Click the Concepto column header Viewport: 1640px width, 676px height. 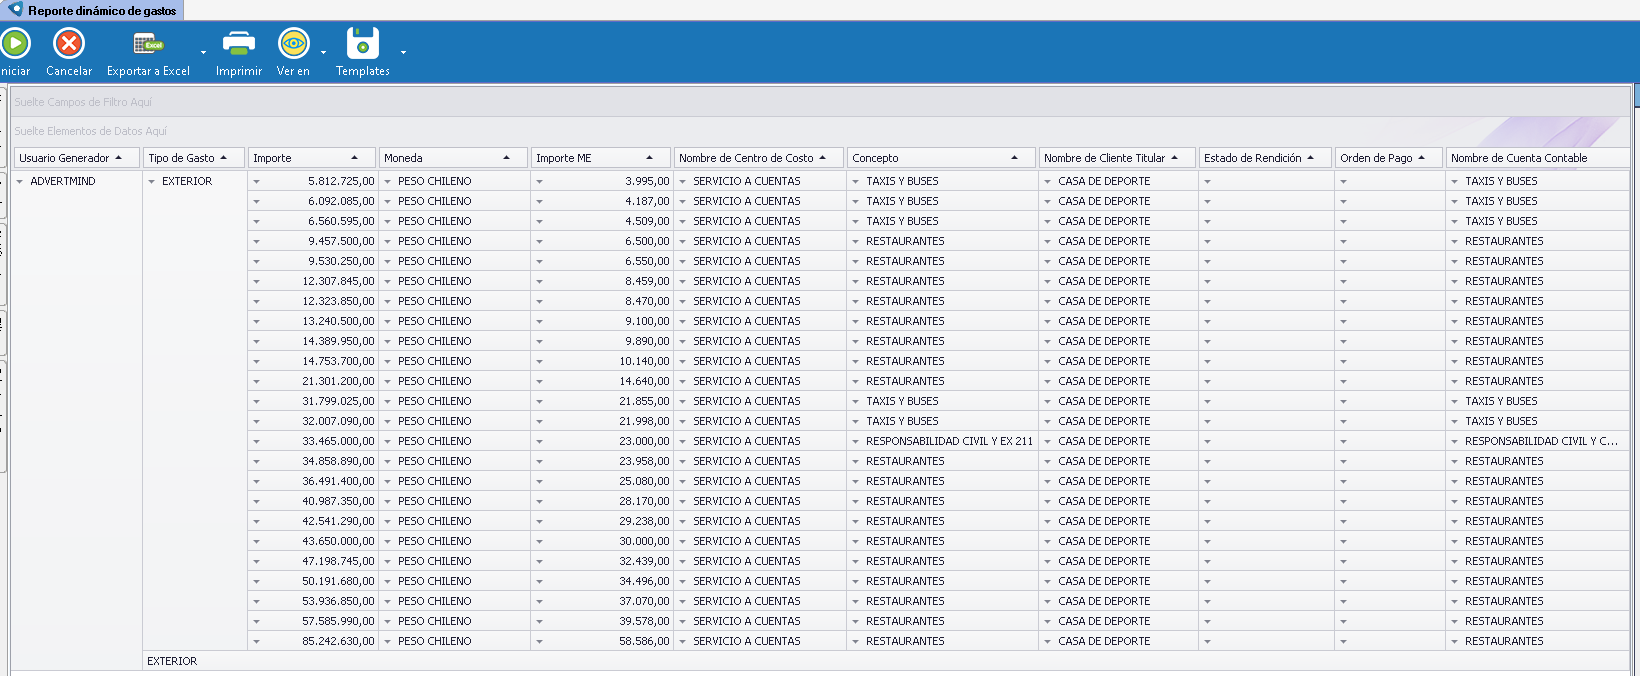[930, 158]
